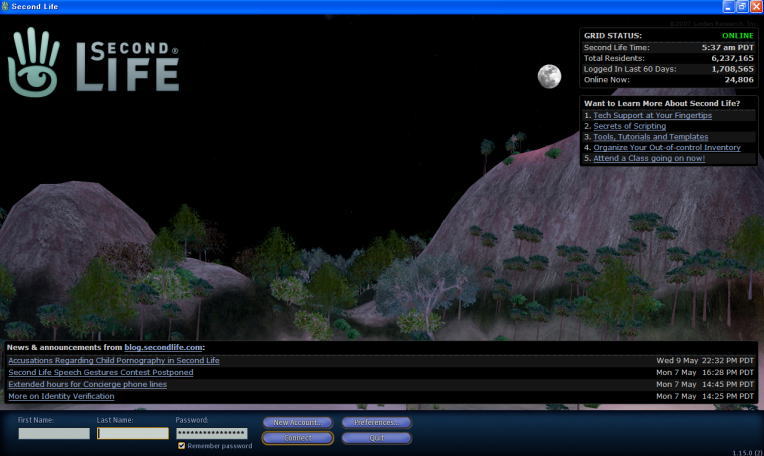The height and width of the screenshot is (456, 764).
Task: Toggle the Remember password checkbox
Action: tap(181, 445)
